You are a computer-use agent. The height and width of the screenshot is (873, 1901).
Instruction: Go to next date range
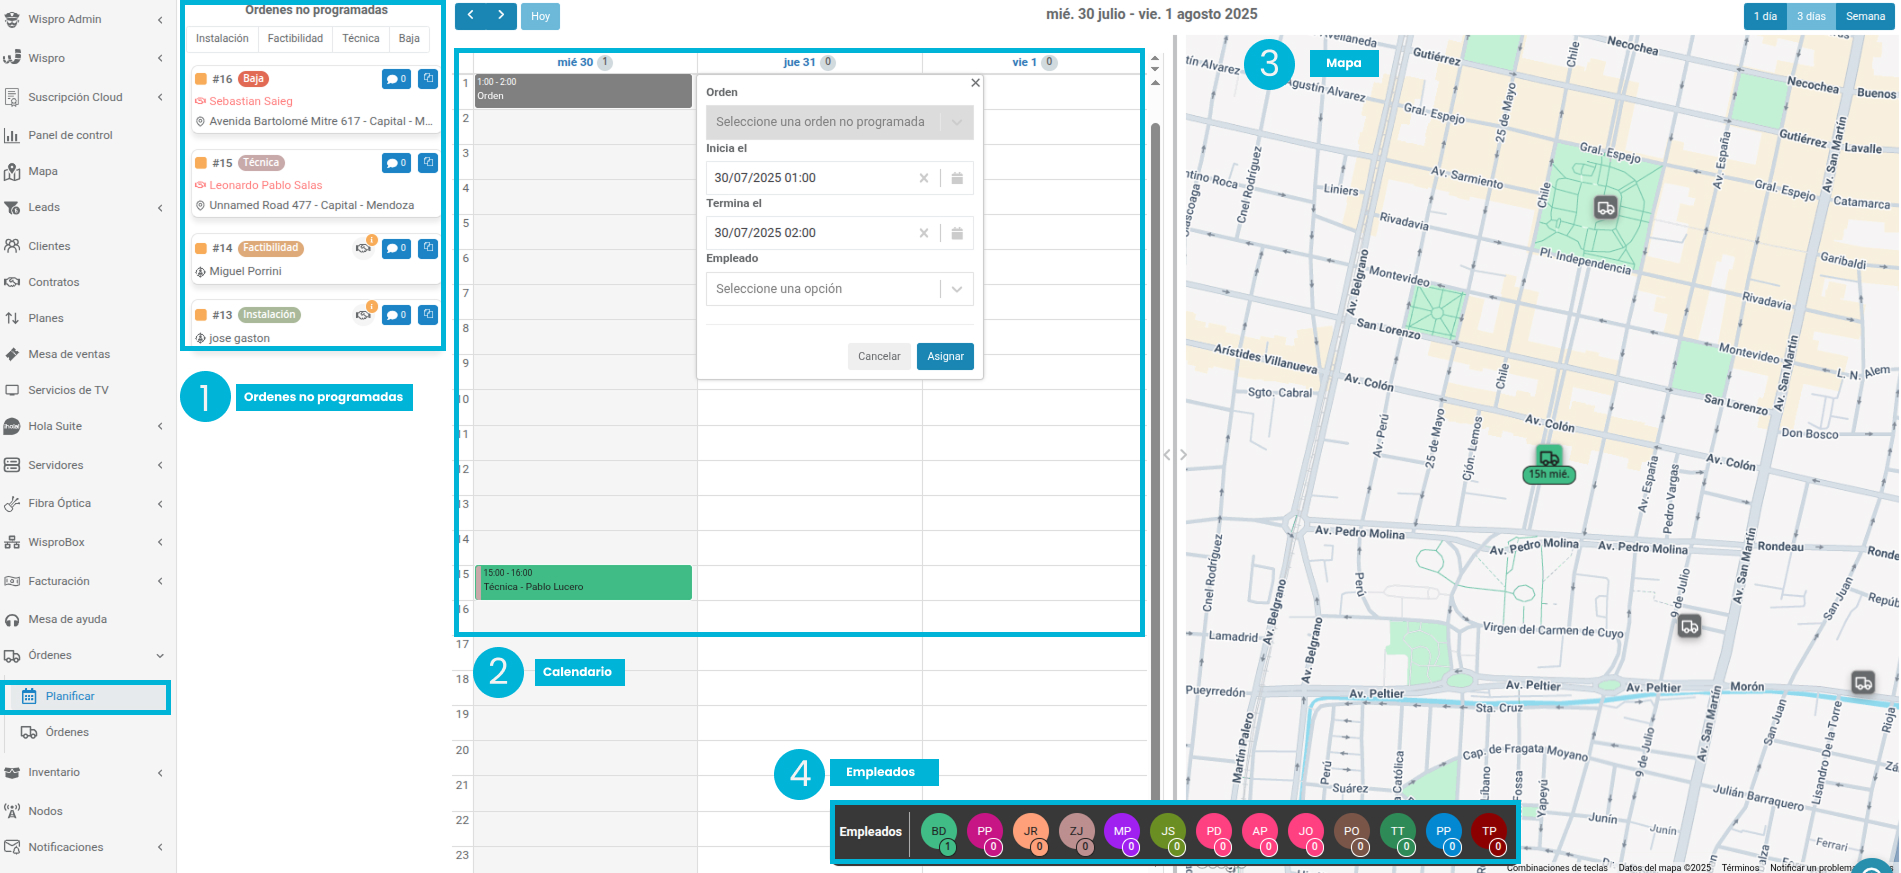tap(501, 15)
